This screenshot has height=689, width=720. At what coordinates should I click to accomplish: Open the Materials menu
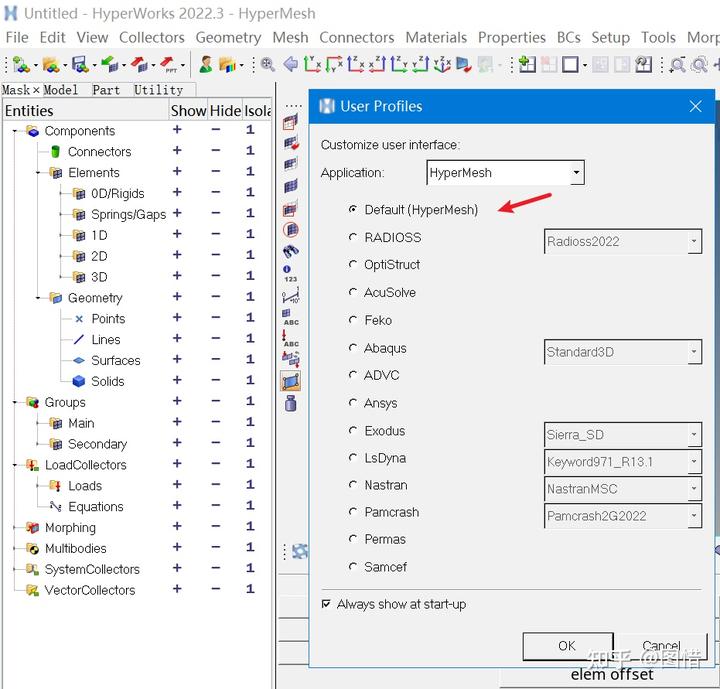click(436, 37)
